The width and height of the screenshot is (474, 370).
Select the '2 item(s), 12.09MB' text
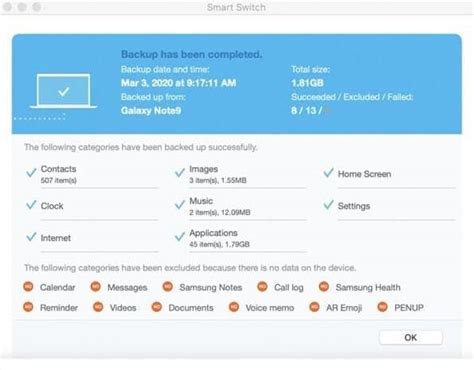(x=220, y=212)
